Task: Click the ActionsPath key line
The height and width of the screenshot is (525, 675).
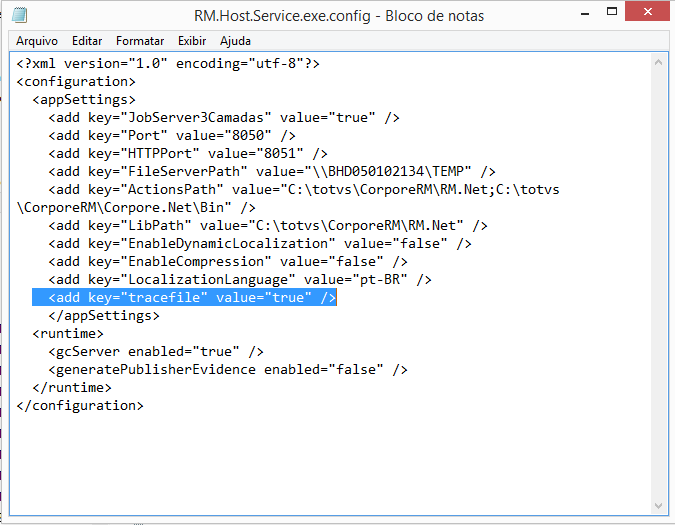Action: pos(304,190)
